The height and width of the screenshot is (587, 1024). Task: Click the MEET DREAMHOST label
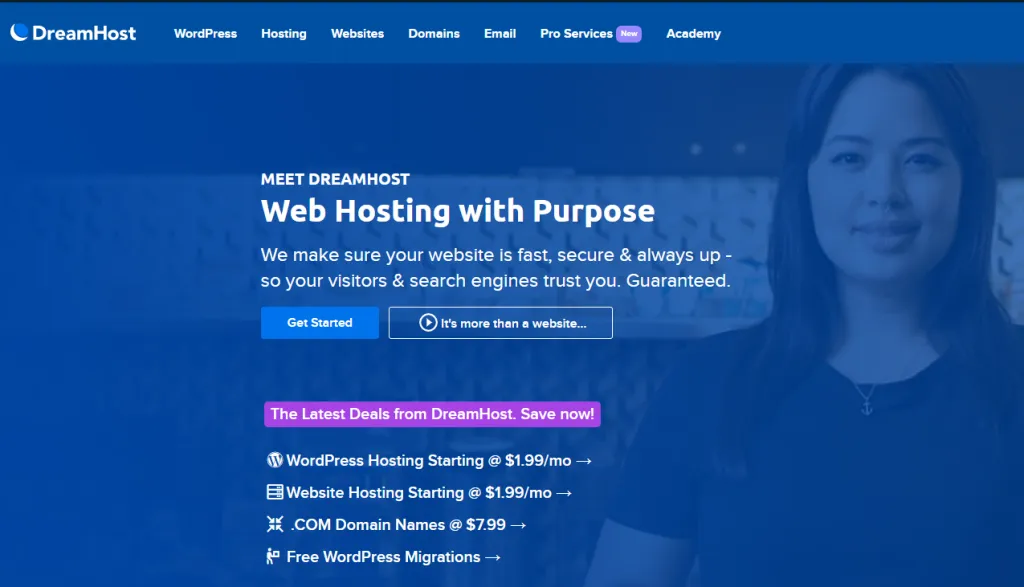[x=335, y=179]
